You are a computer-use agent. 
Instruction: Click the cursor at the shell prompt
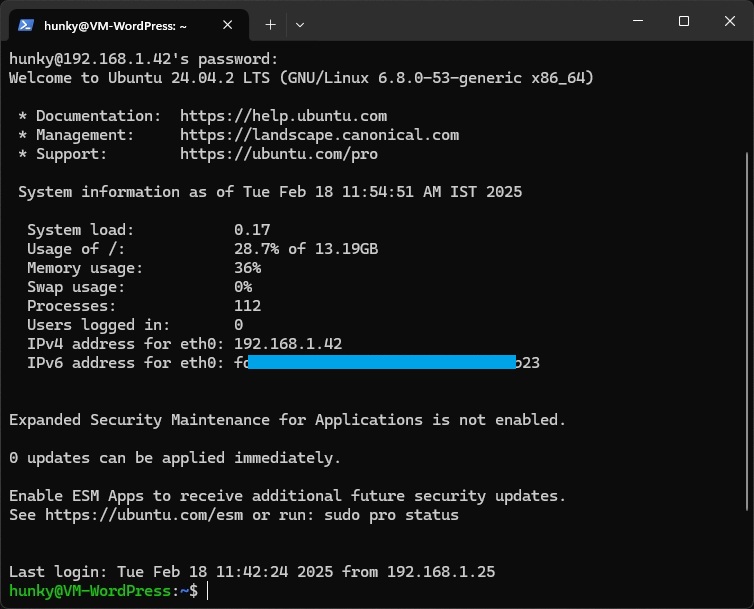(x=208, y=591)
